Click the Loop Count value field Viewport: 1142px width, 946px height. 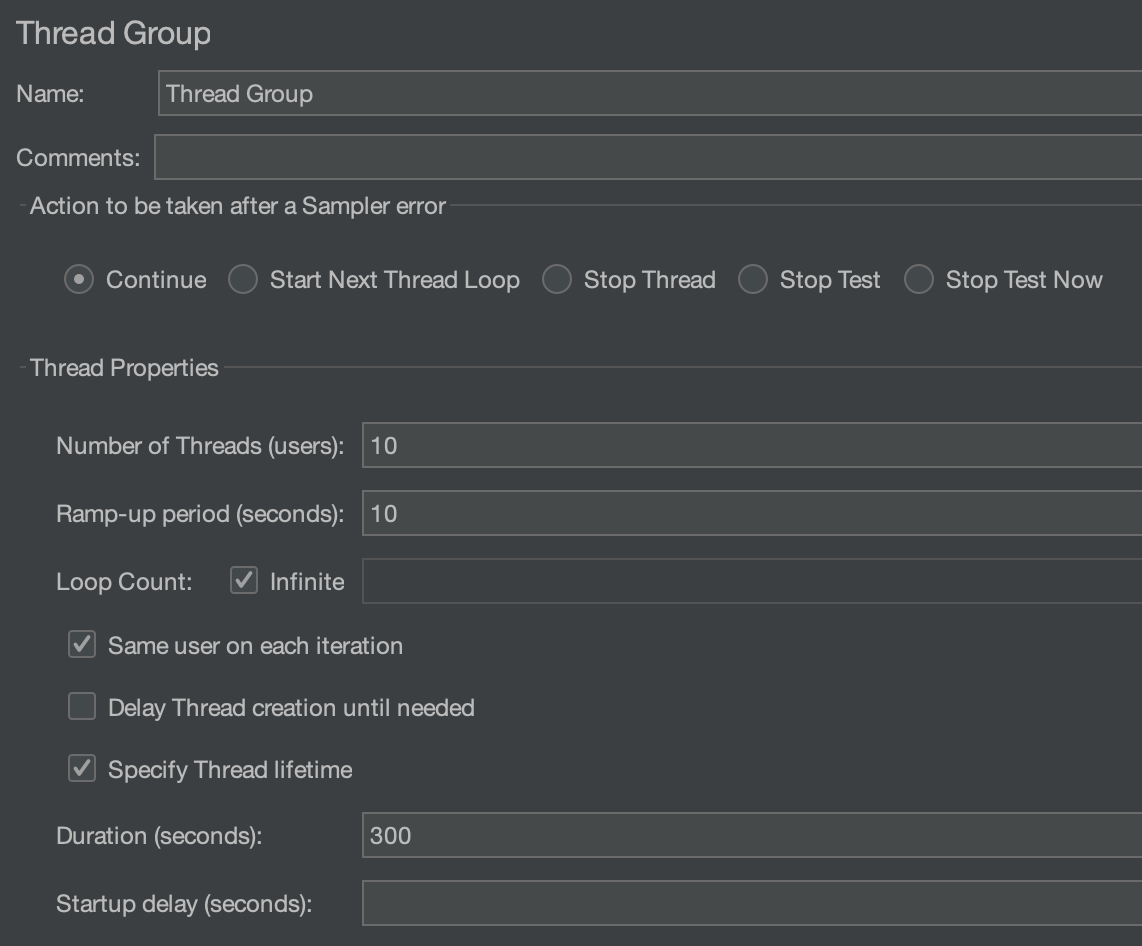[x=752, y=582]
